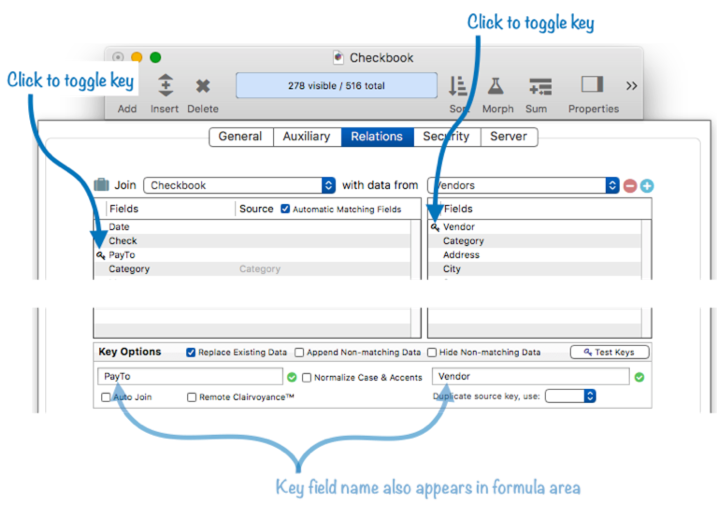
Task: Open the toolbar overflow chevrons
Action: 631,86
